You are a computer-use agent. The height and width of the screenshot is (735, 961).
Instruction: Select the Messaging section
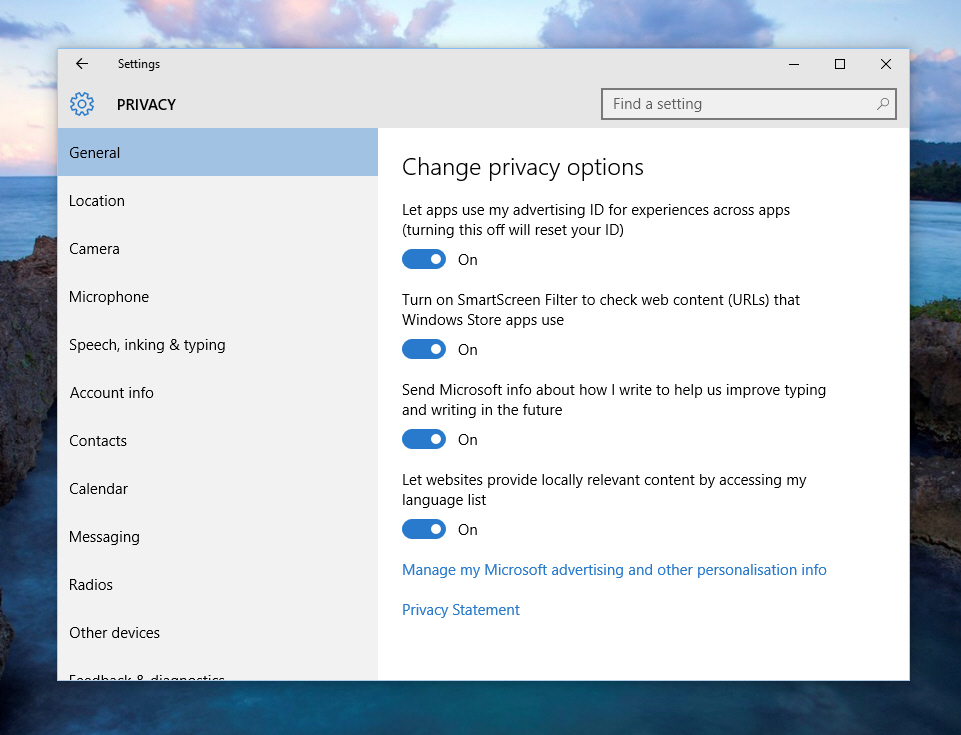click(x=104, y=536)
